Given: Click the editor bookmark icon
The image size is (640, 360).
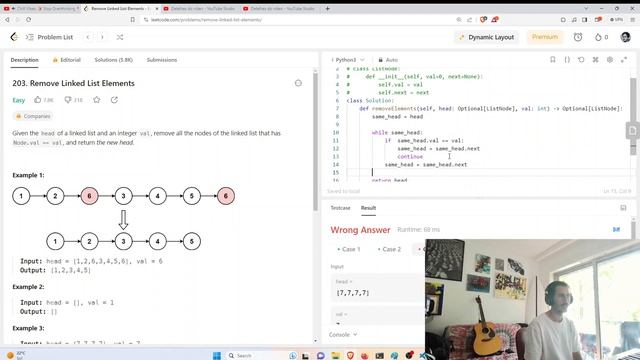Looking at the screenshot, I should [553, 60].
